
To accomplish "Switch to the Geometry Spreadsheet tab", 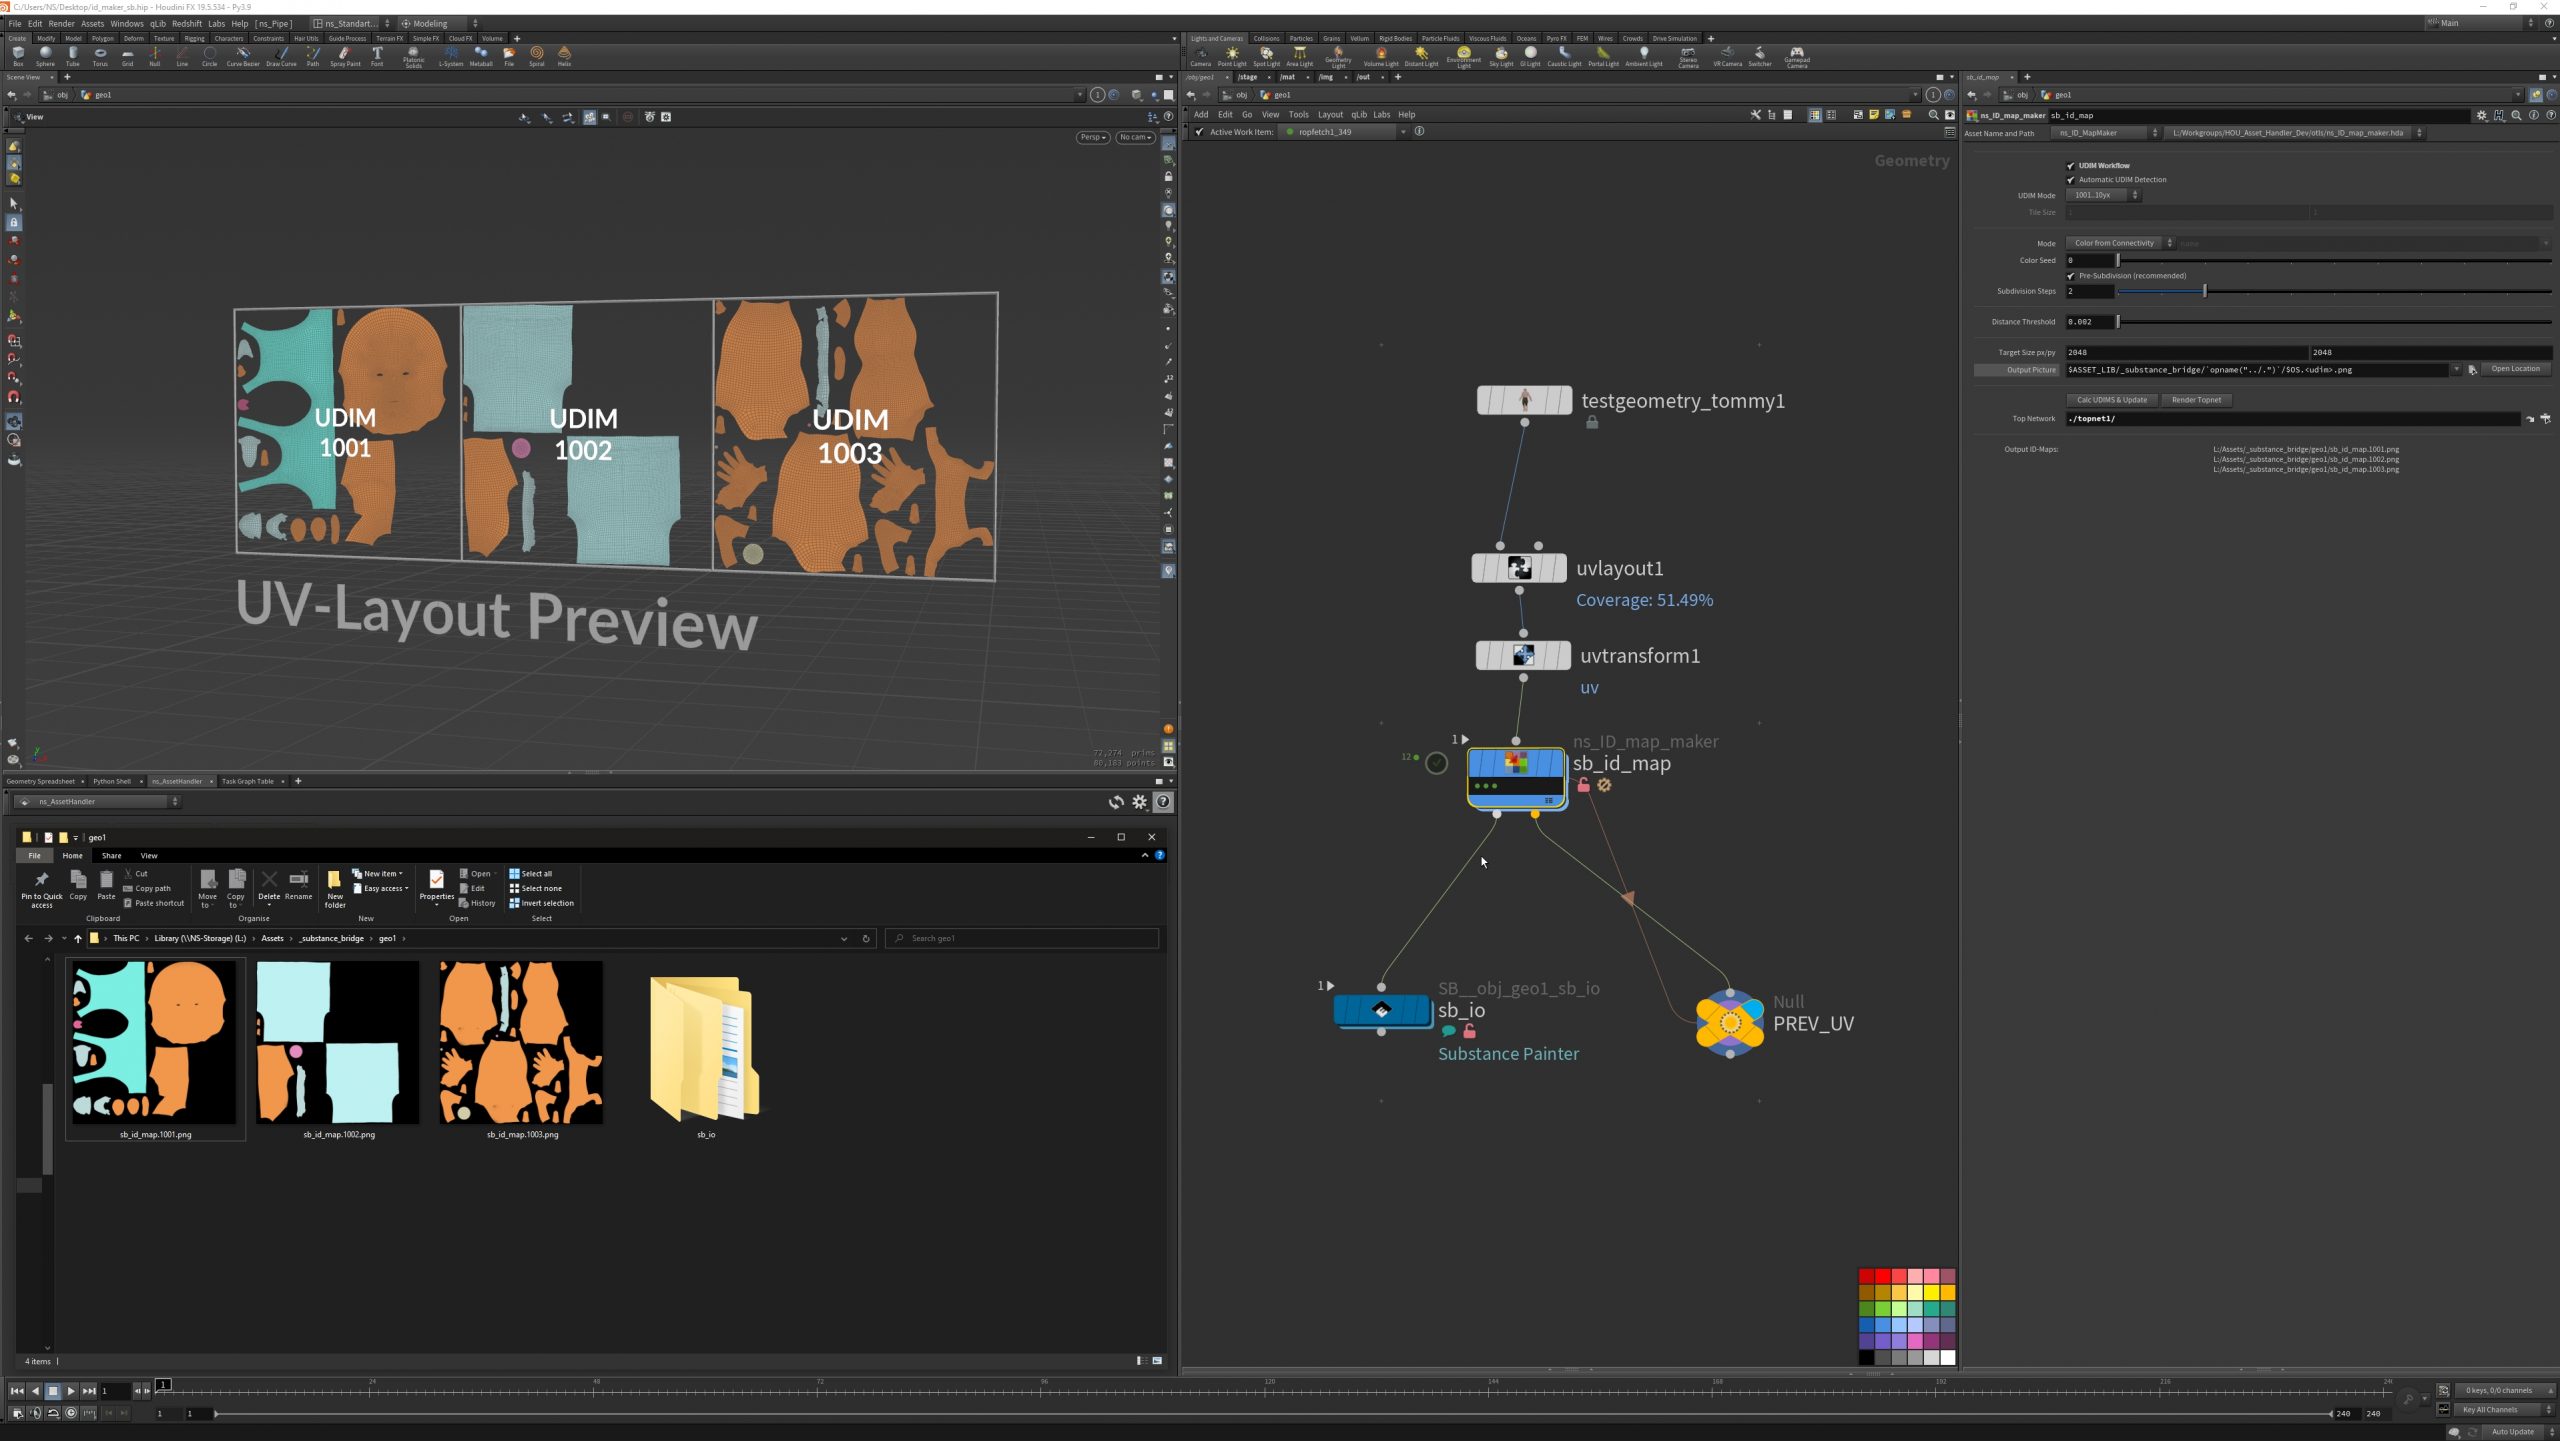I will click(x=40, y=781).
